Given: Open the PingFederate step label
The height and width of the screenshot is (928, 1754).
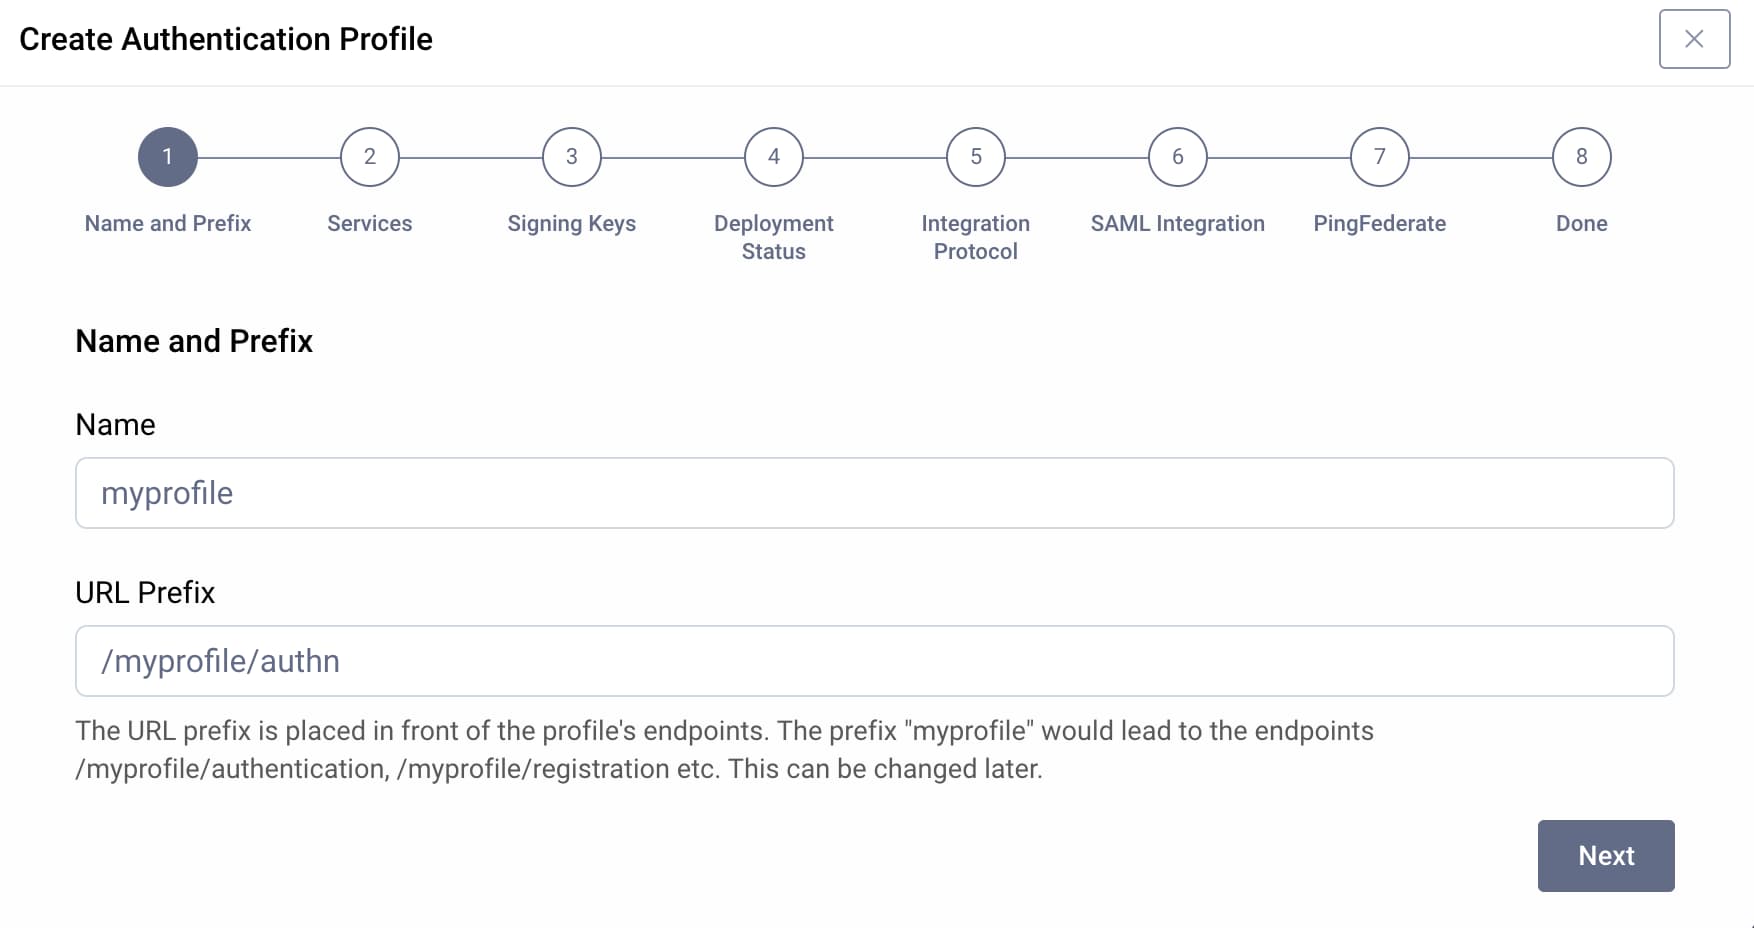Looking at the screenshot, I should pyautogui.click(x=1380, y=223).
